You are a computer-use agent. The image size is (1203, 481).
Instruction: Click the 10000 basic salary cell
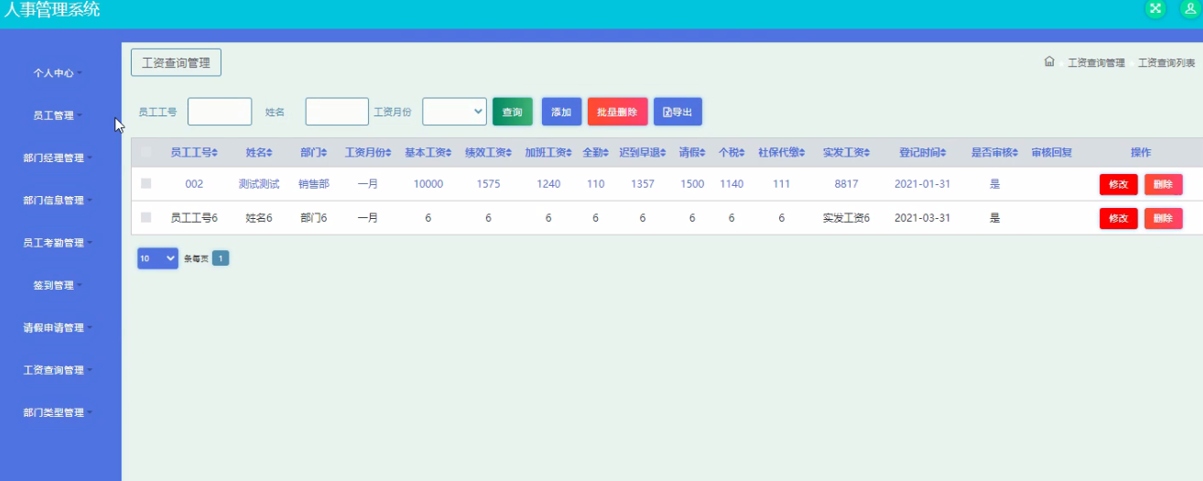pos(428,184)
